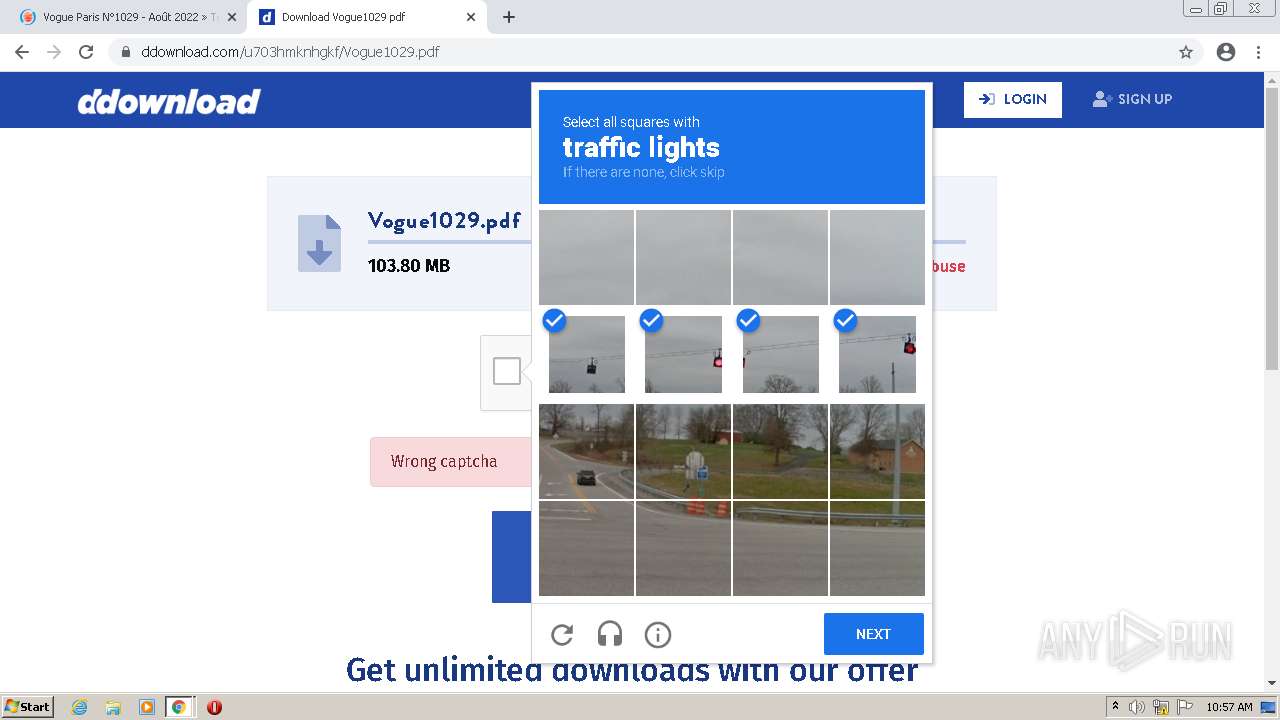This screenshot has height=720, width=1280.
Task: Open SIGN UP link
Action: [x=1132, y=99]
